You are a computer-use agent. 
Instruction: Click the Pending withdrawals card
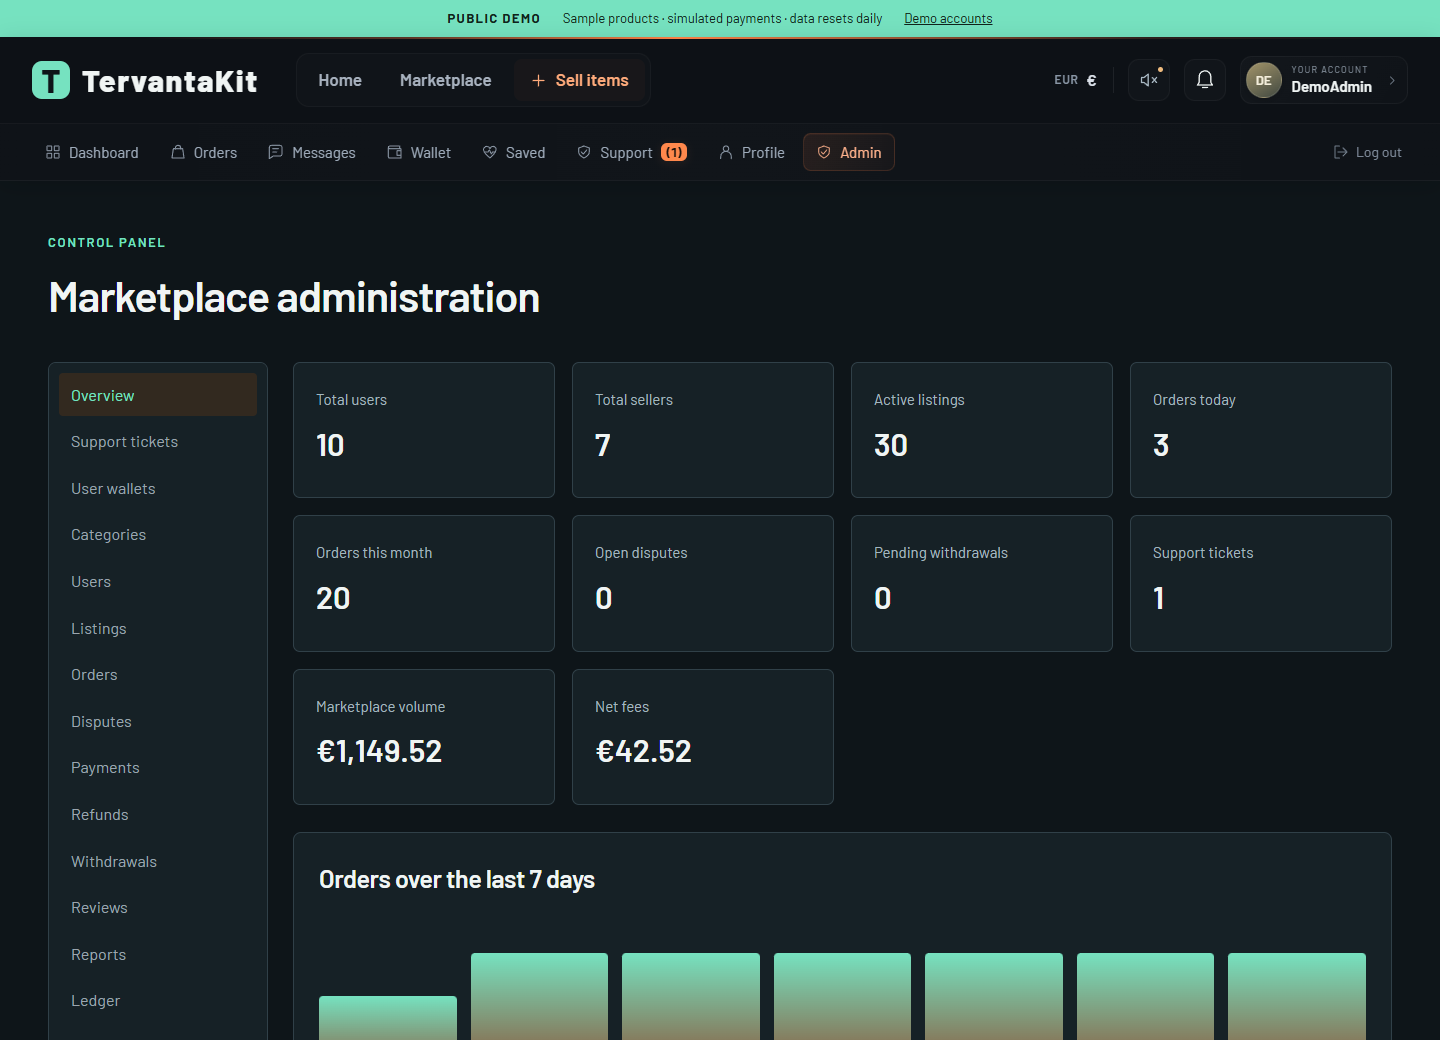[x=982, y=583]
